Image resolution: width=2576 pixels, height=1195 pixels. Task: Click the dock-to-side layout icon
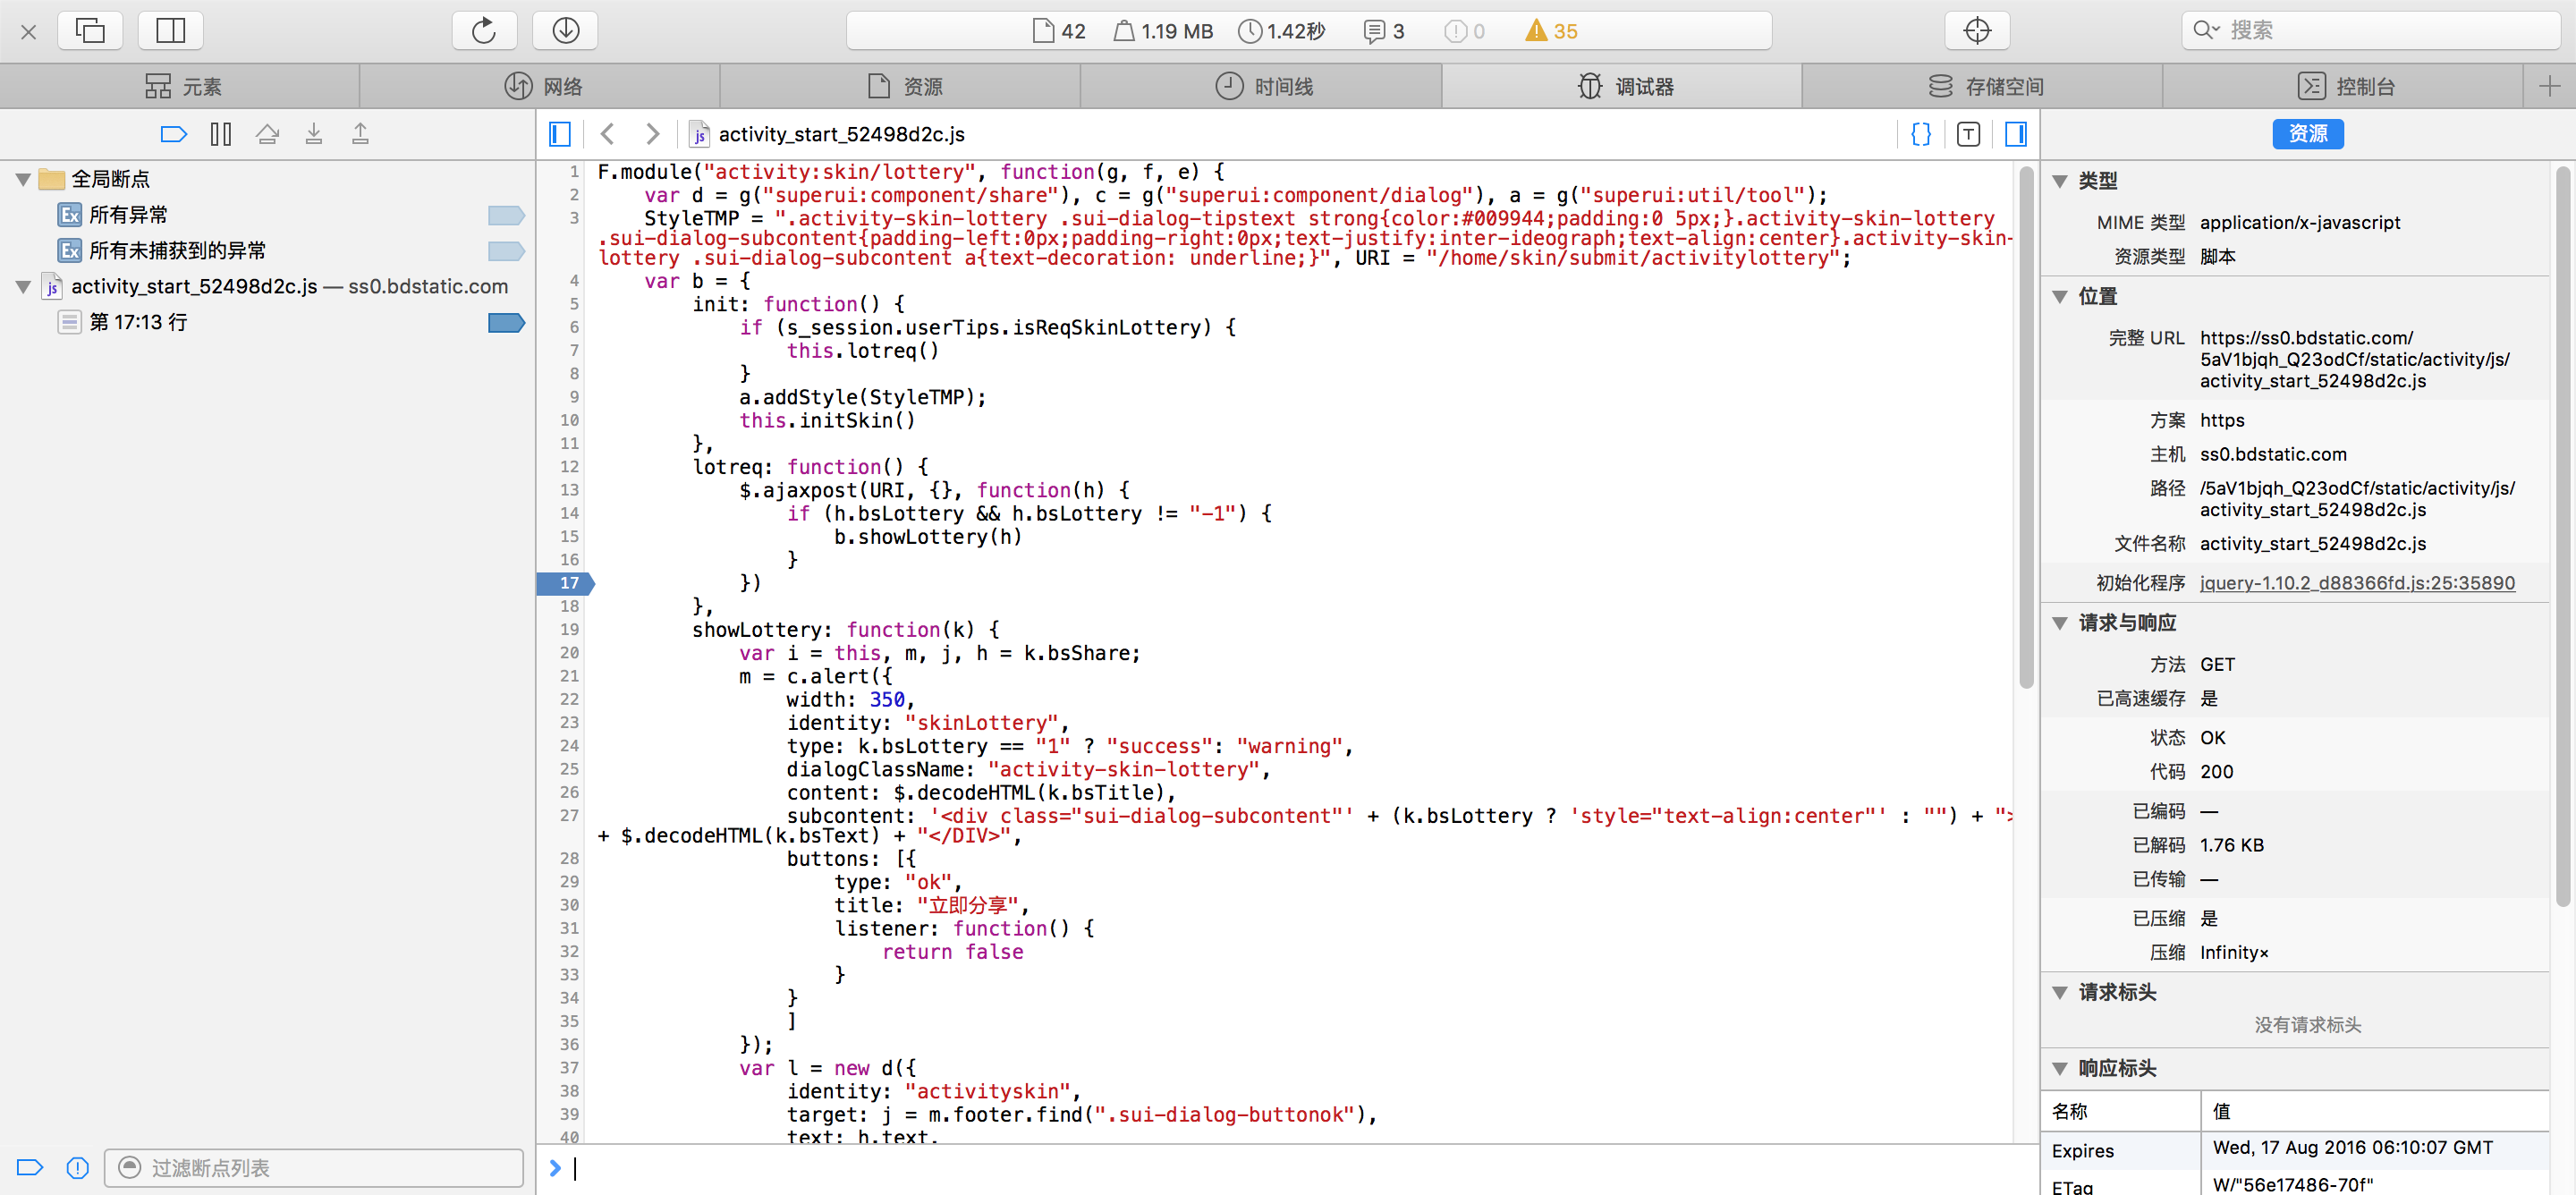coord(170,30)
